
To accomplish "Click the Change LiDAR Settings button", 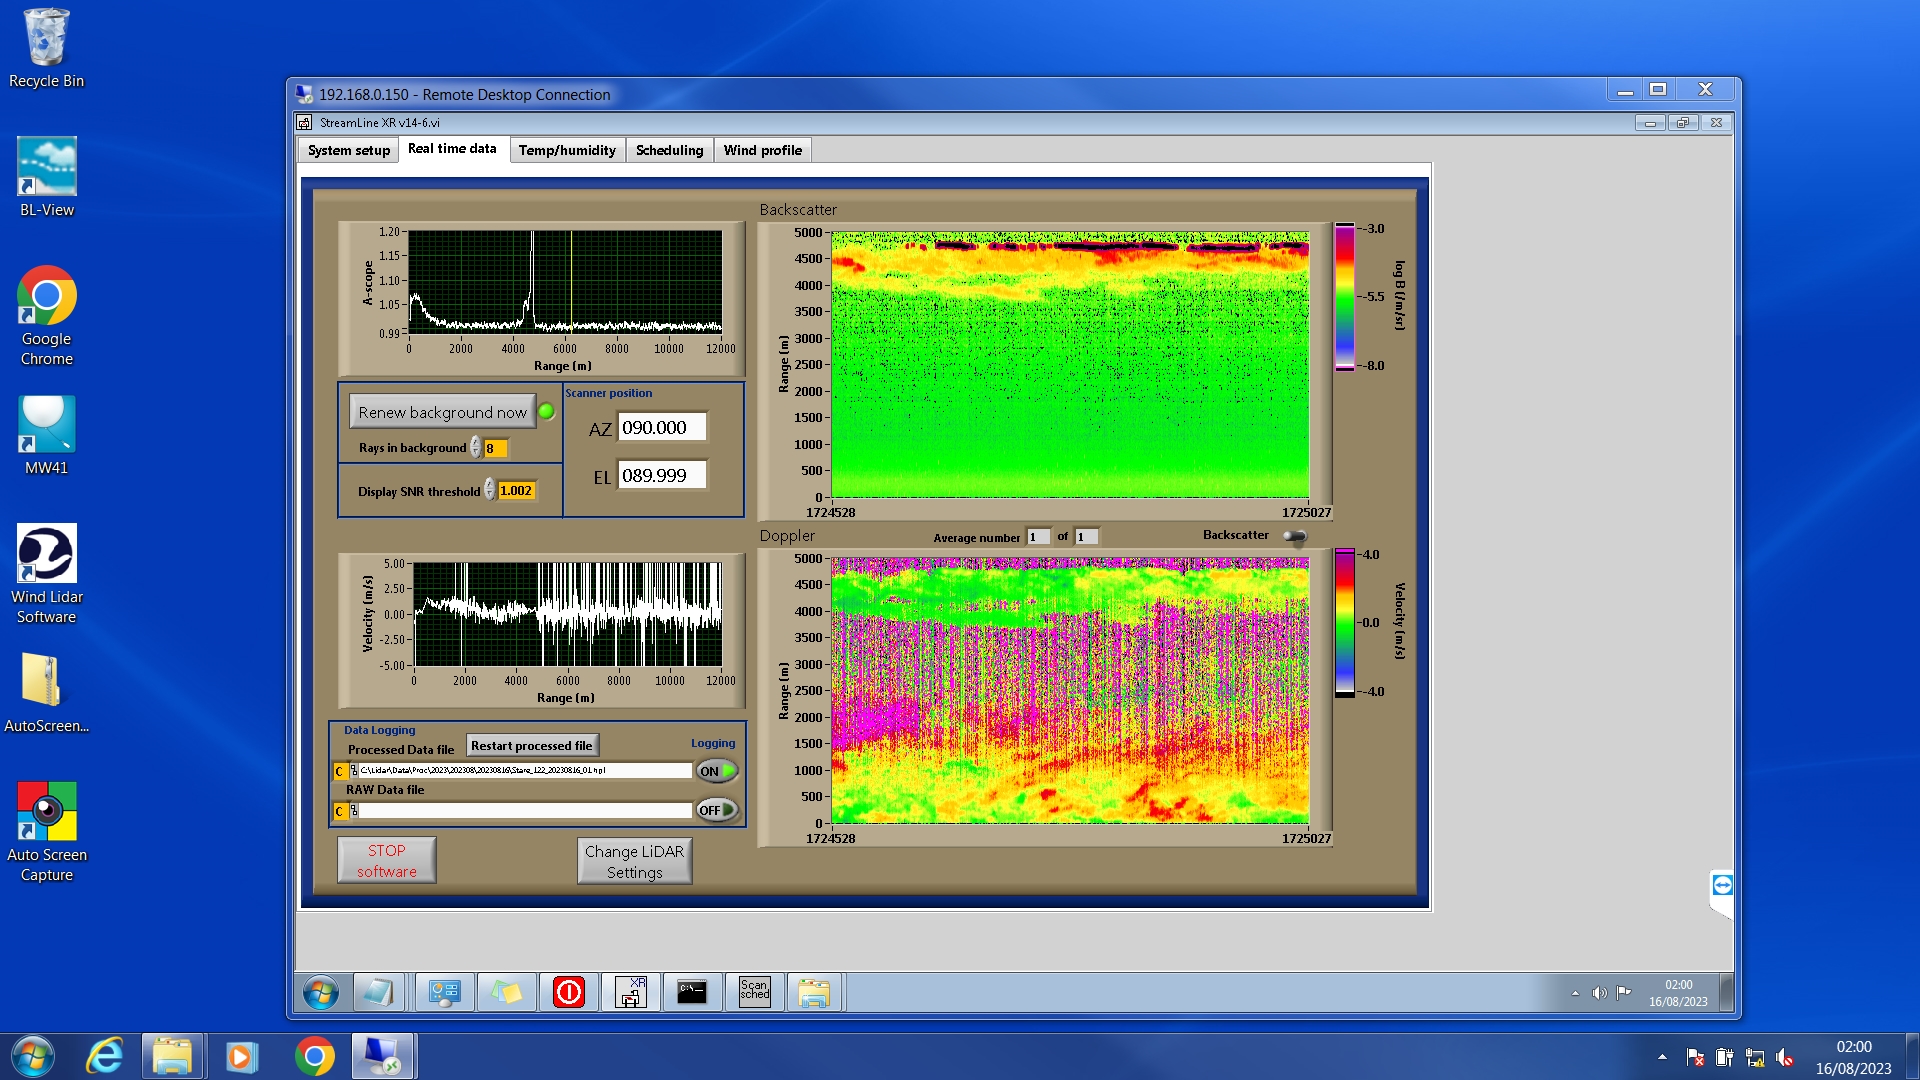I will (x=634, y=861).
